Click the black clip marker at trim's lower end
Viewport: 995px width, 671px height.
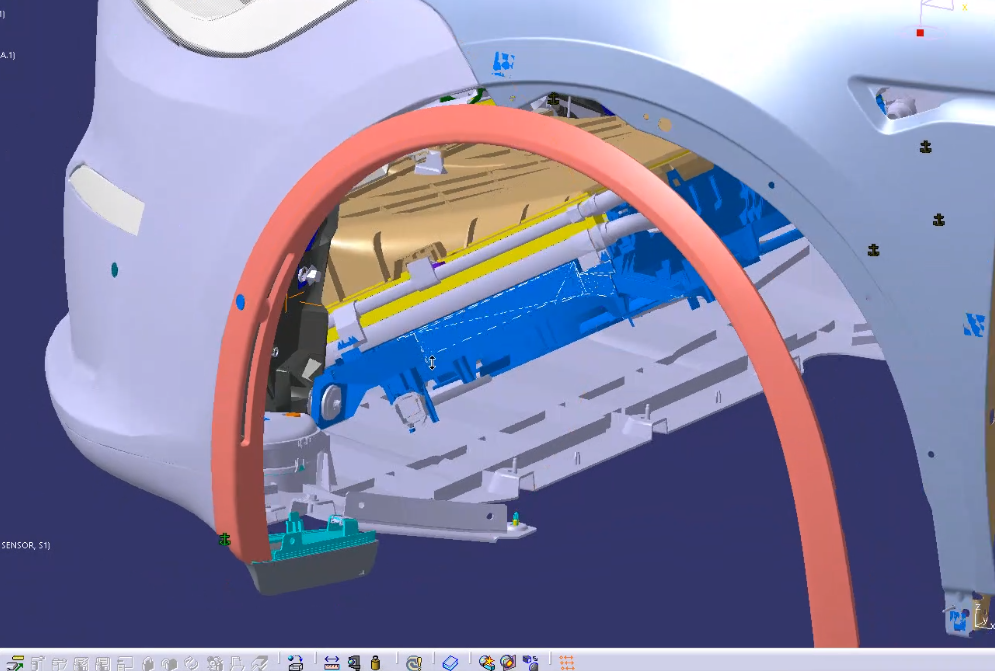click(x=225, y=539)
